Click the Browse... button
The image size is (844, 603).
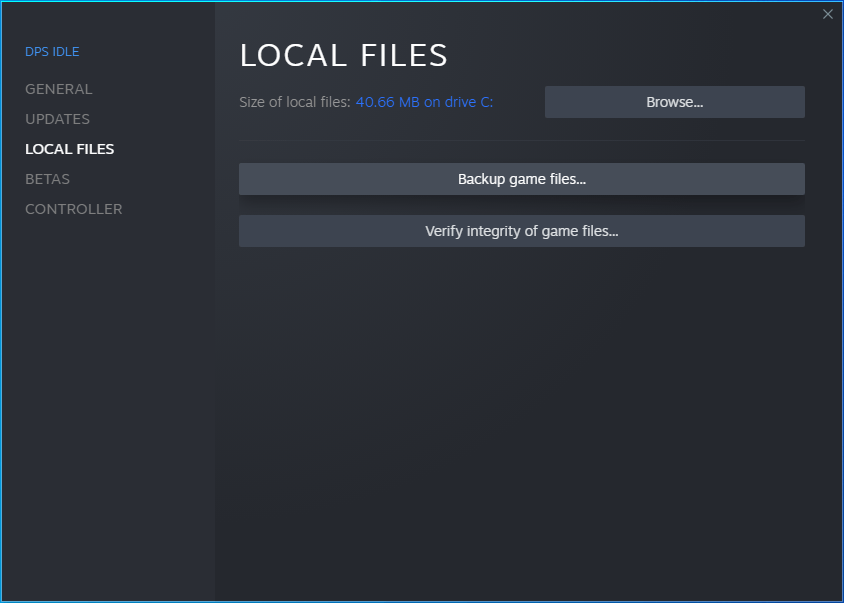coord(674,102)
